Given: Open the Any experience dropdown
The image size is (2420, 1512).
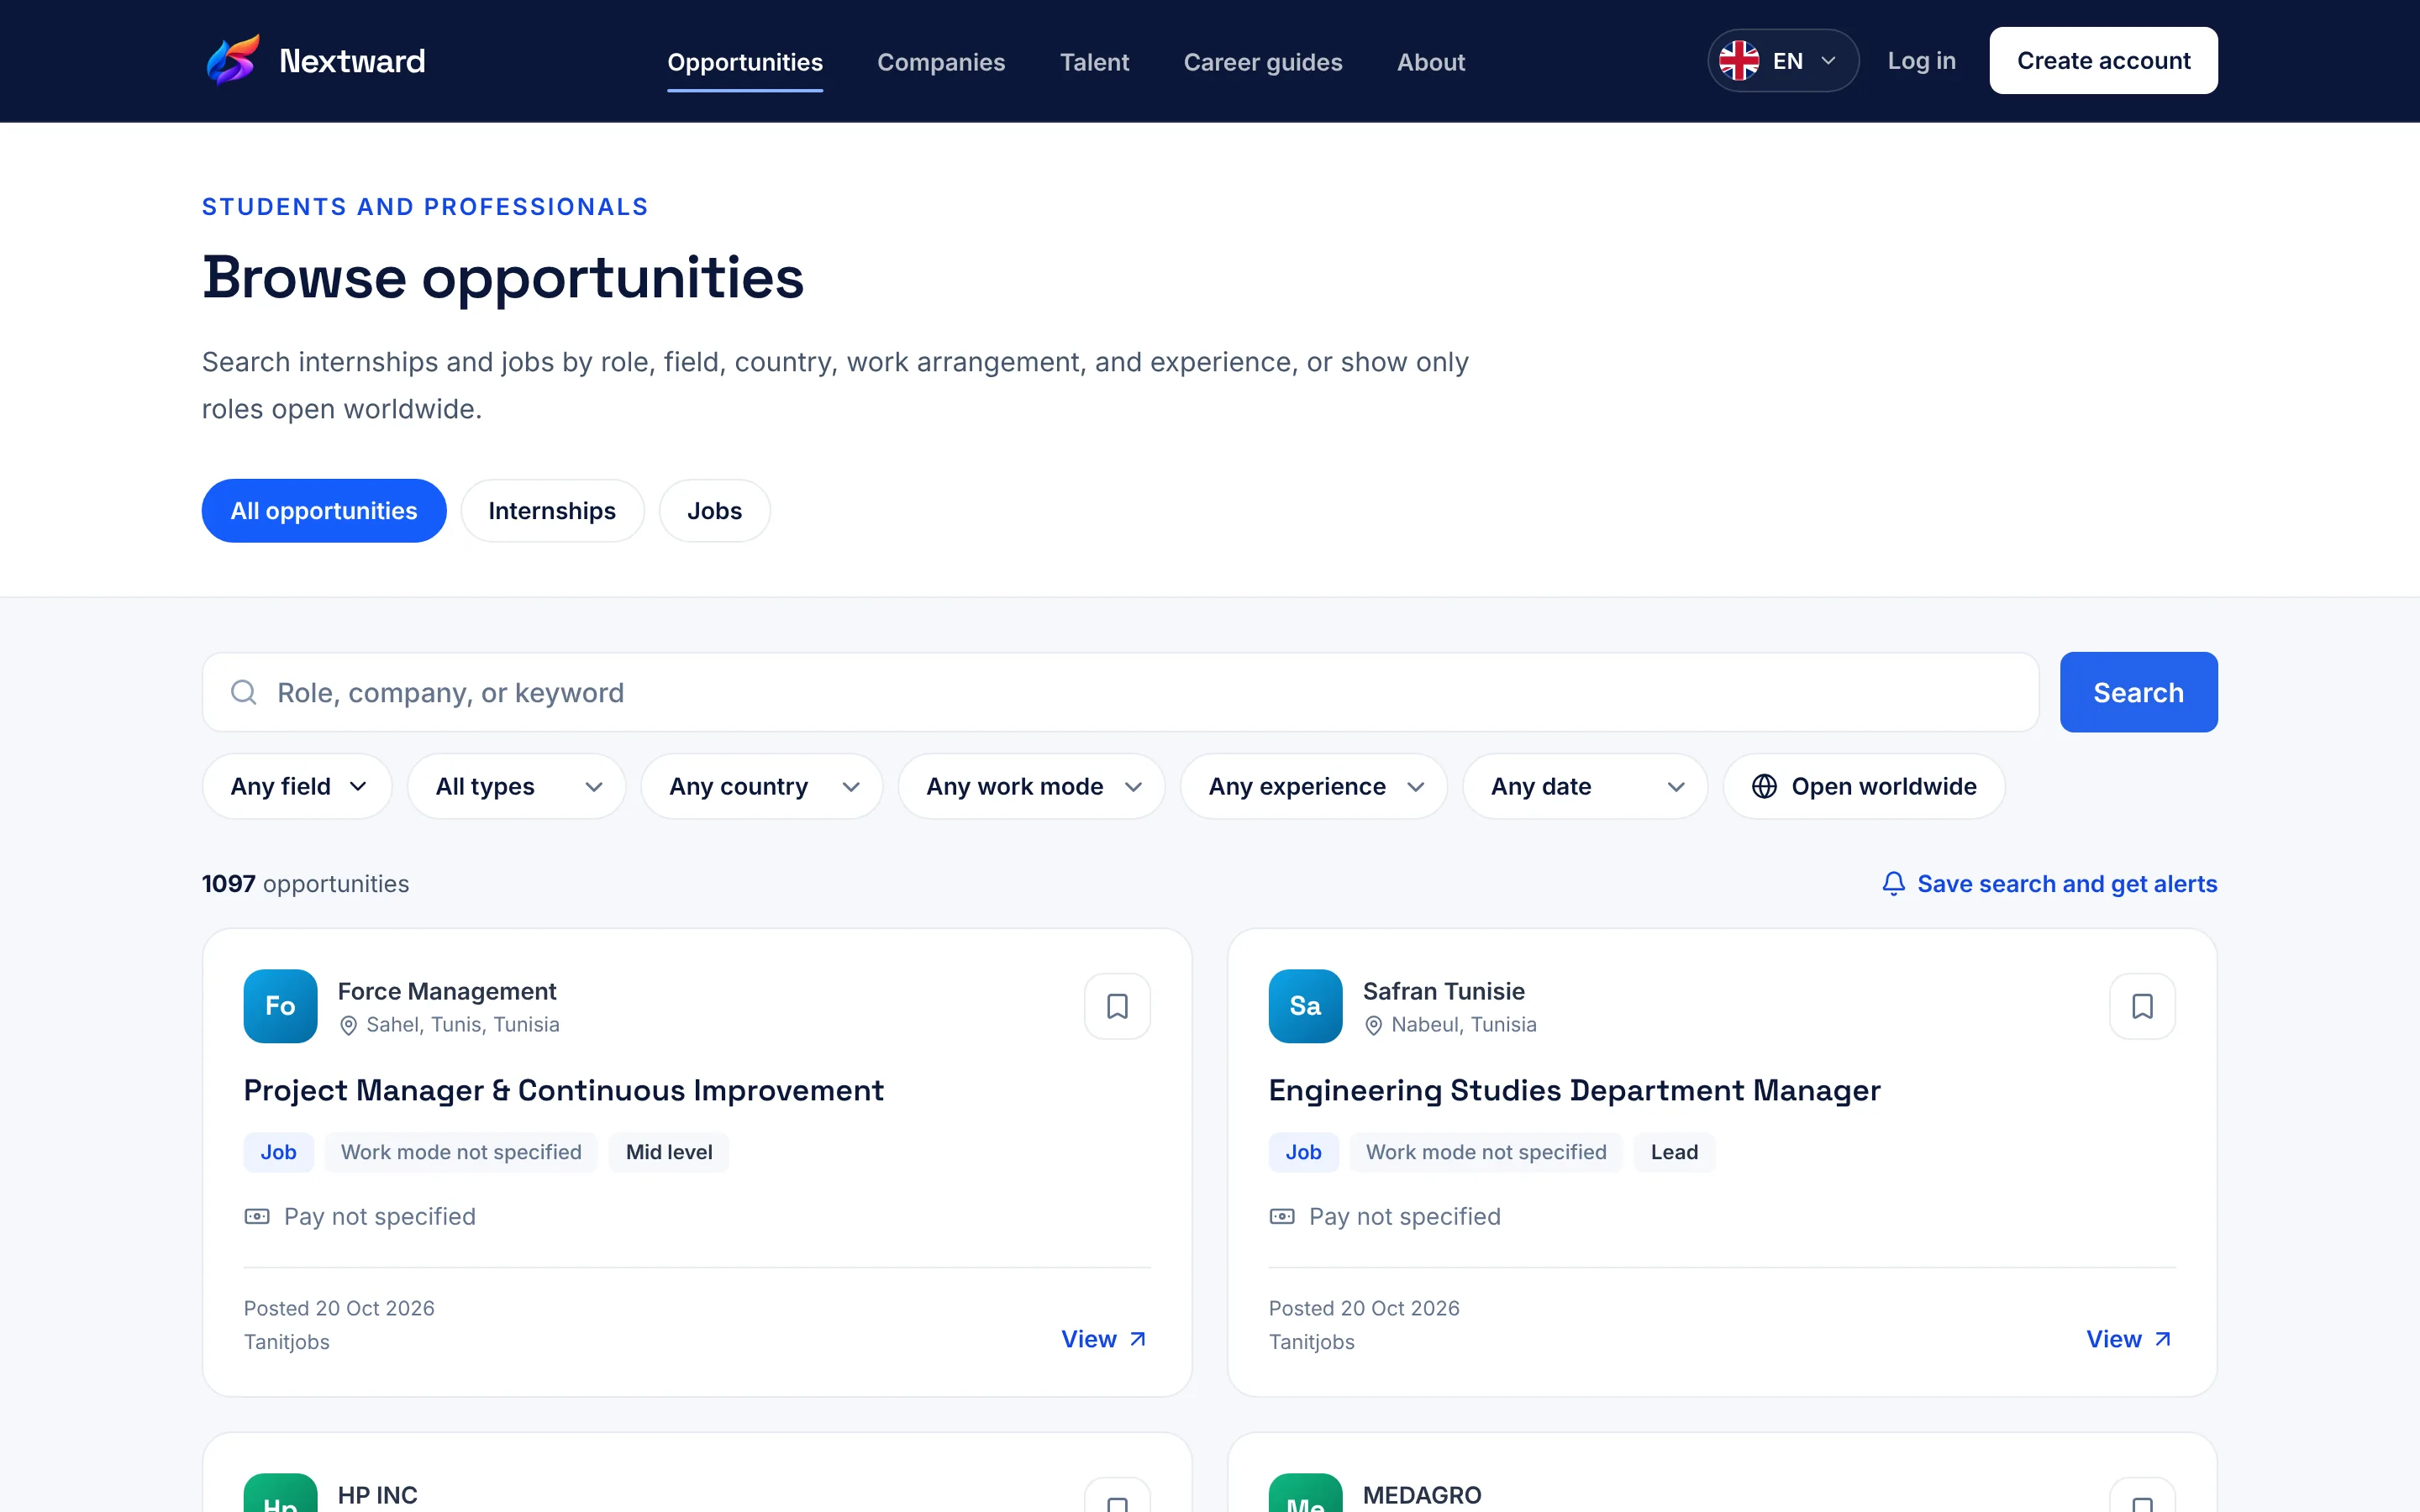Looking at the screenshot, I should 1313,787.
